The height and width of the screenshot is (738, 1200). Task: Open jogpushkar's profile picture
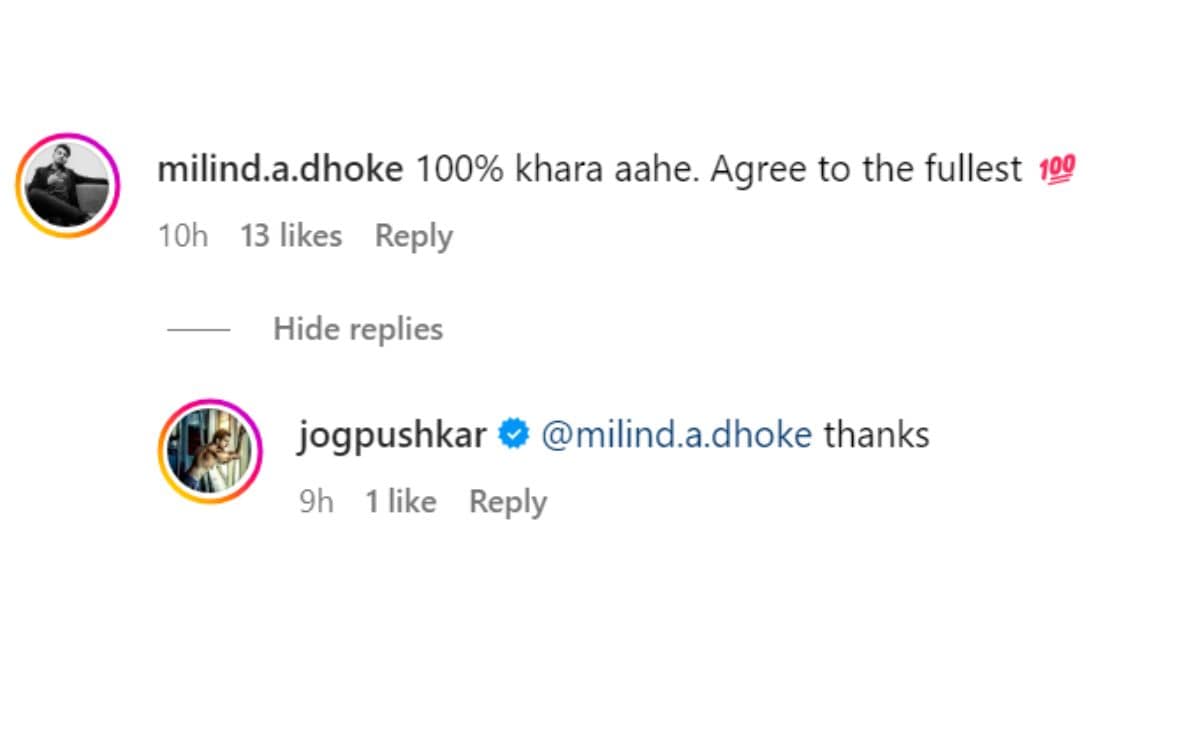click(x=209, y=451)
